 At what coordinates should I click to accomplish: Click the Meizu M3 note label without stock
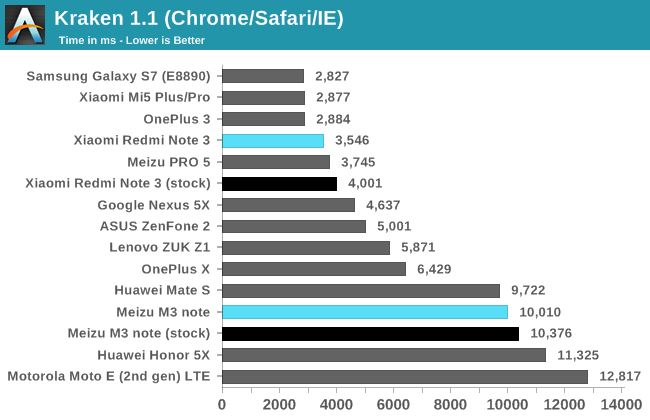point(163,312)
